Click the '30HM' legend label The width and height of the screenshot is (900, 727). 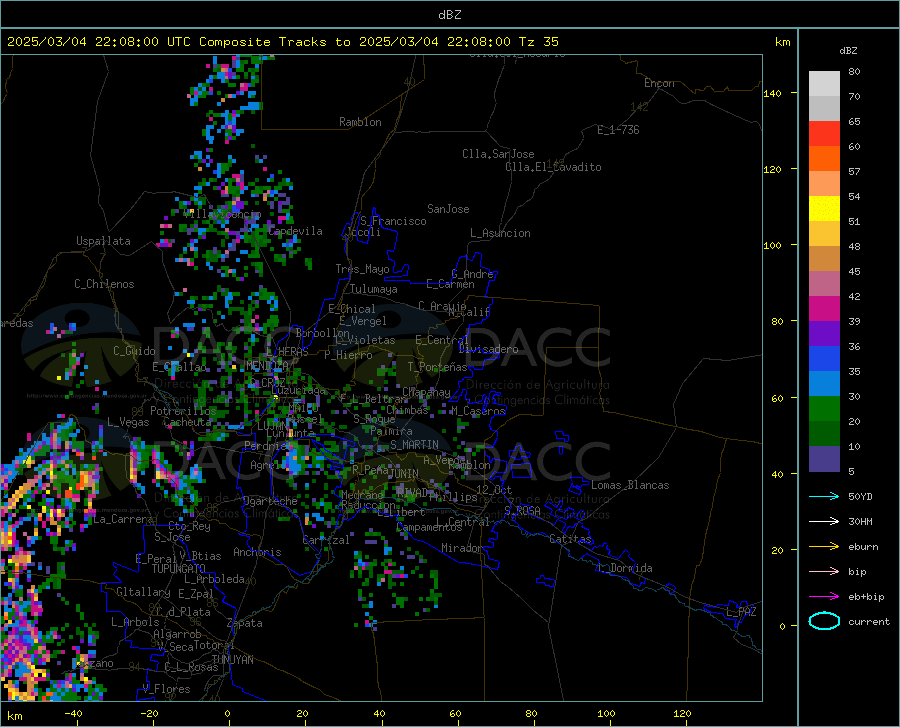point(860,522)
